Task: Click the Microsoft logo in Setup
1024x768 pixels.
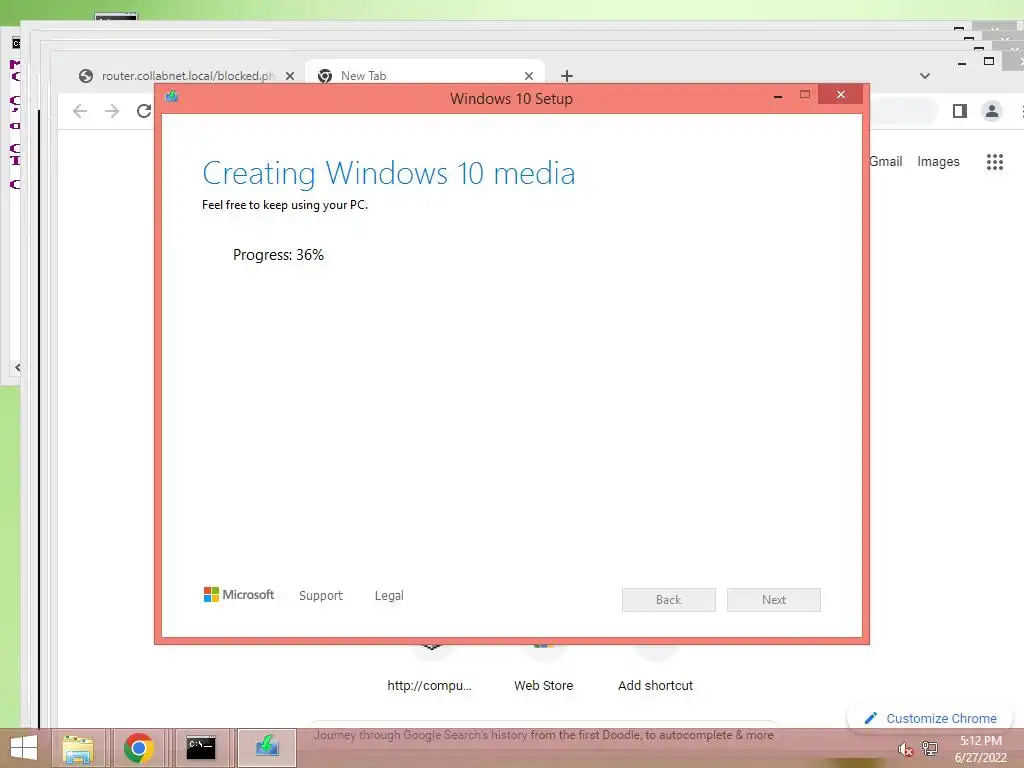Action: 239,595
